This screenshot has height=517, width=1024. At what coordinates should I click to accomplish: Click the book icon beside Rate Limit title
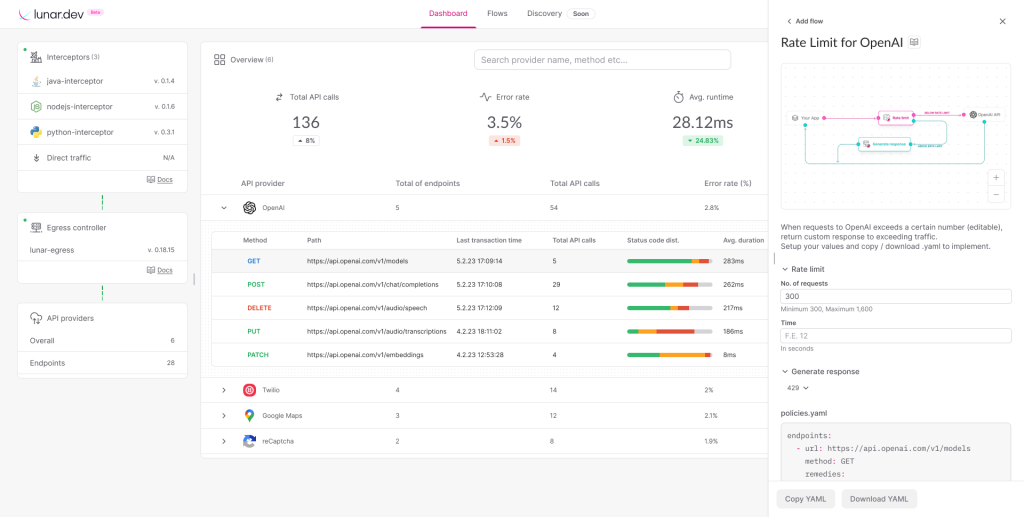(914, 42)
